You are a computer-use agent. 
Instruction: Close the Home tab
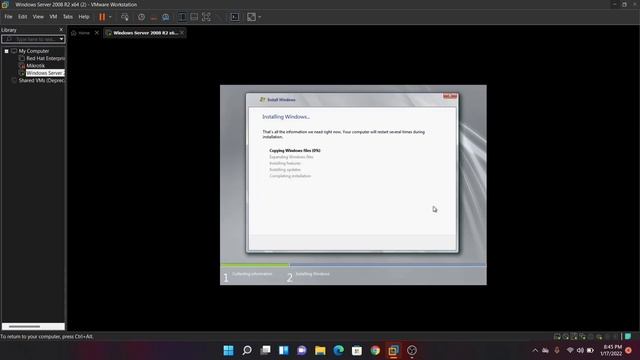pos(97,33)
